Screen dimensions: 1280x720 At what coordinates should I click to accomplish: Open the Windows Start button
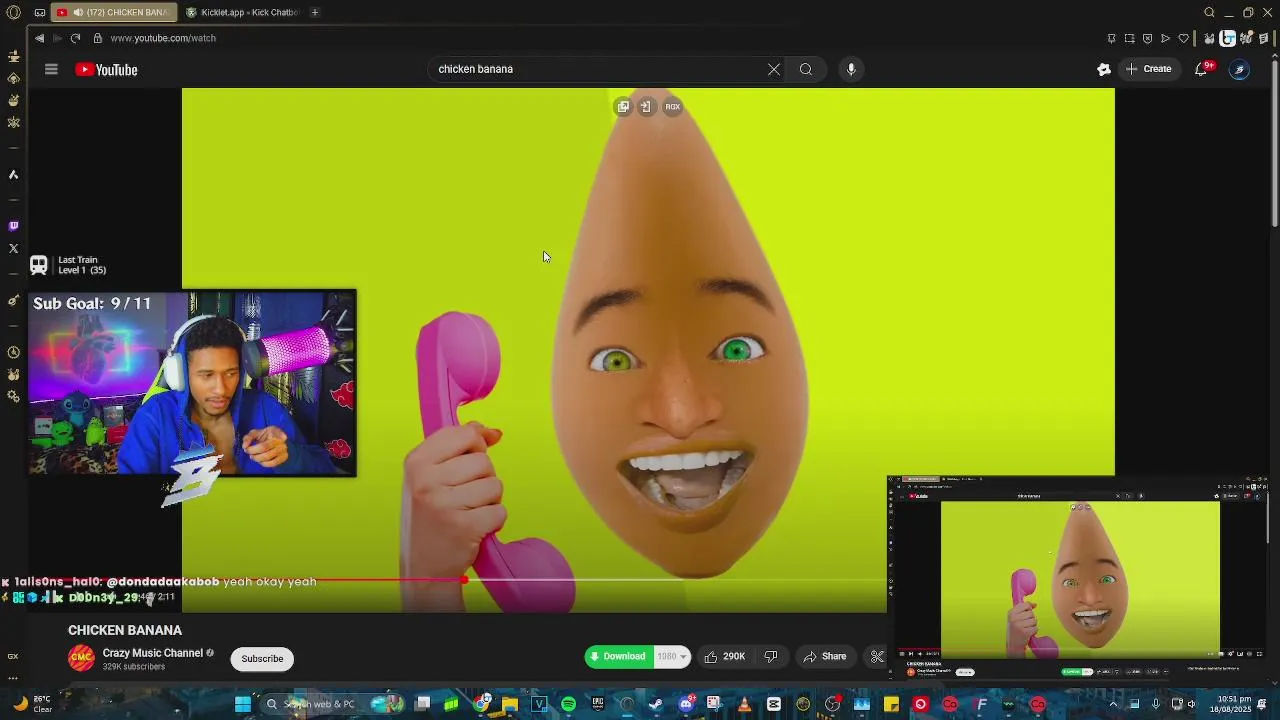point(242,704)
